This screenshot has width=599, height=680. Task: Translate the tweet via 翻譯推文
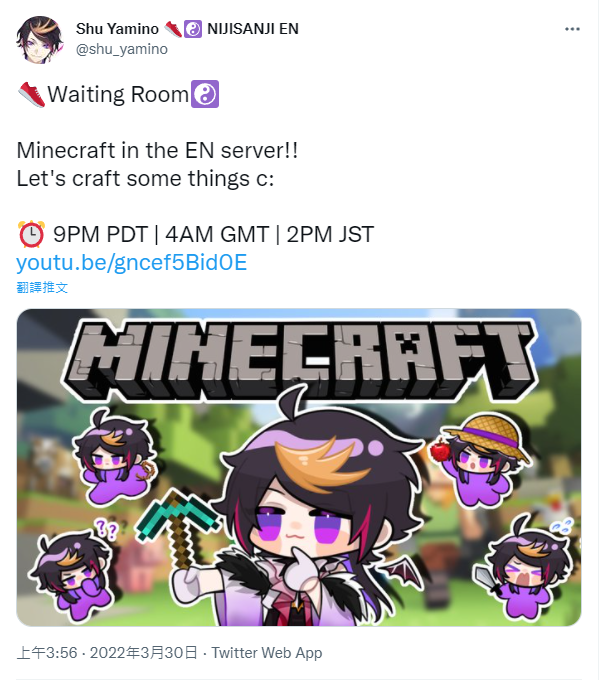click(42, 287)
